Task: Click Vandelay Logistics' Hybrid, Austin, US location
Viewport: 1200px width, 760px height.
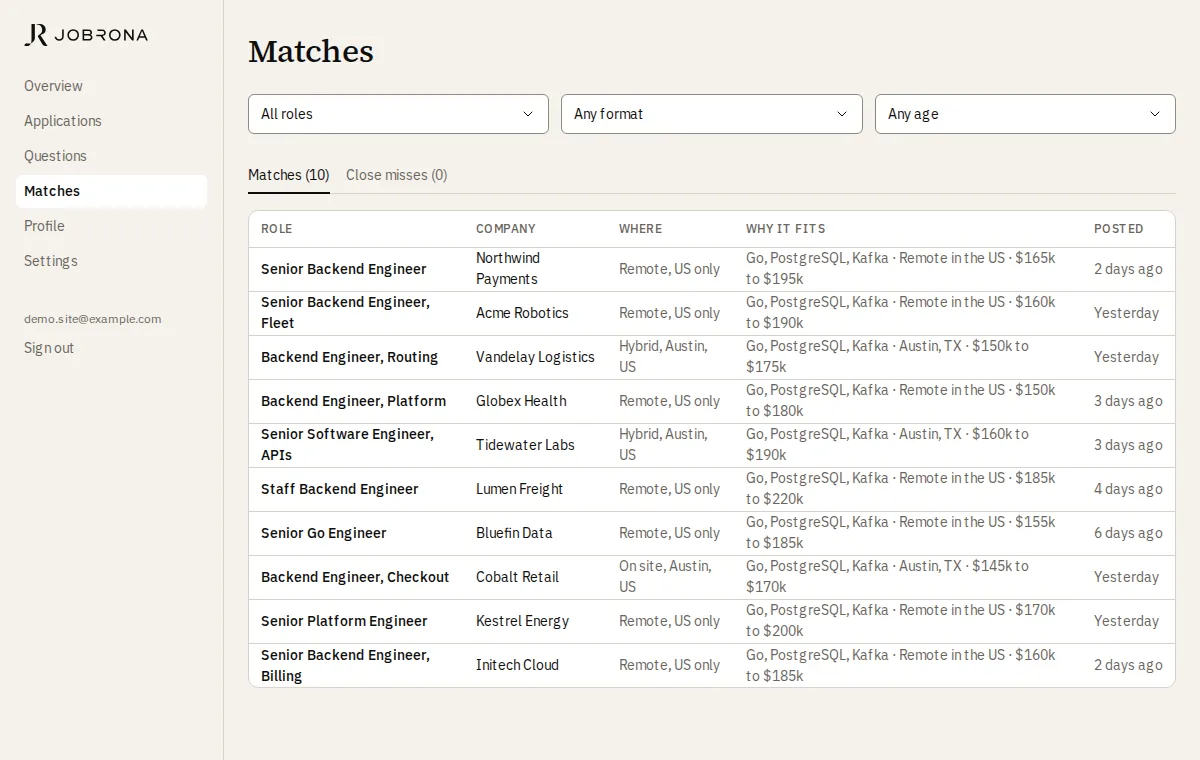Action: click(663, 357)
